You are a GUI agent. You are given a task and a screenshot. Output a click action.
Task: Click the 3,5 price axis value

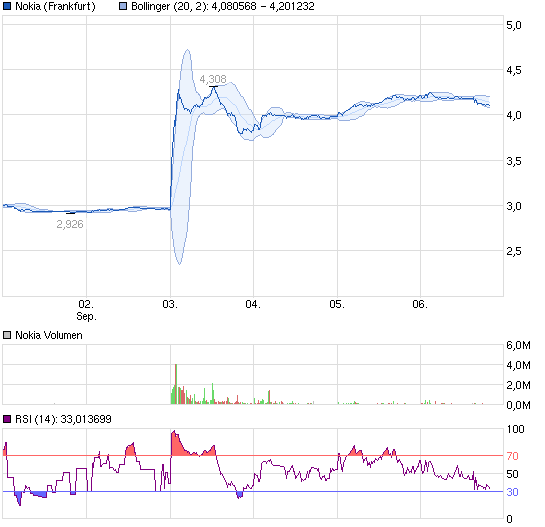514,161
